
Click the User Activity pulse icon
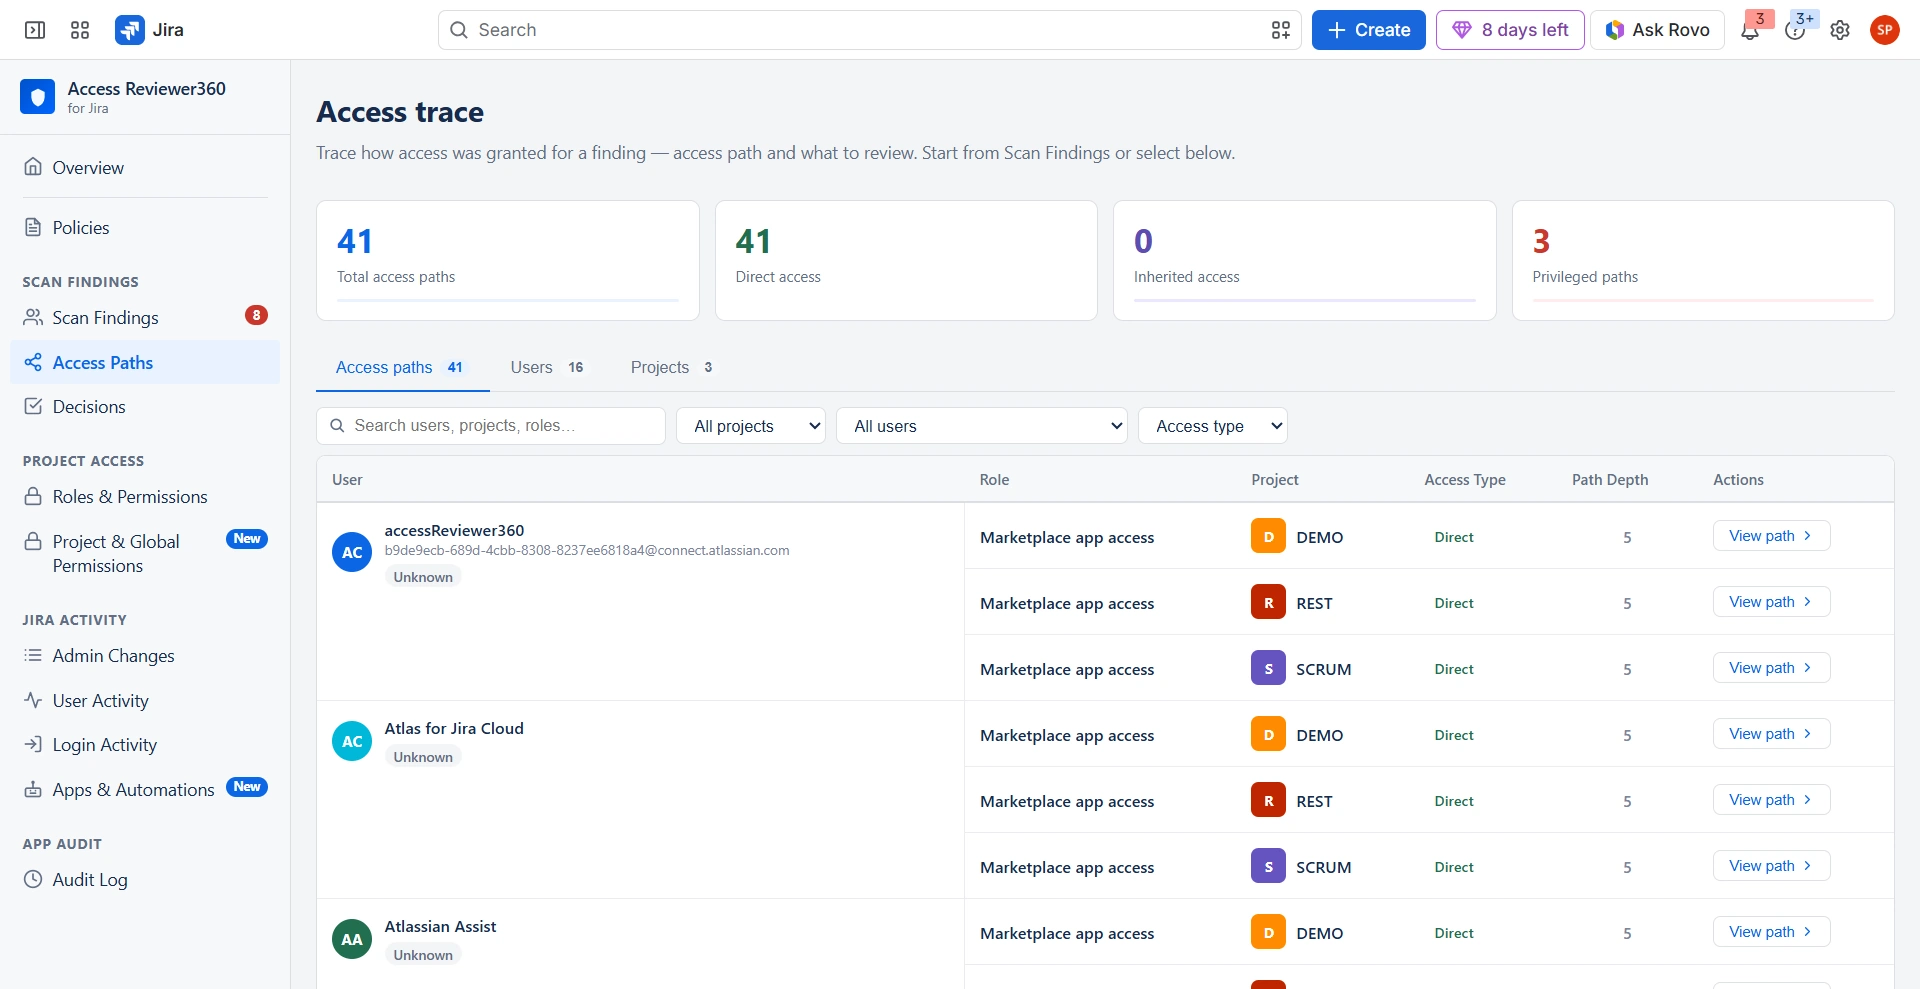coord(33,700)
